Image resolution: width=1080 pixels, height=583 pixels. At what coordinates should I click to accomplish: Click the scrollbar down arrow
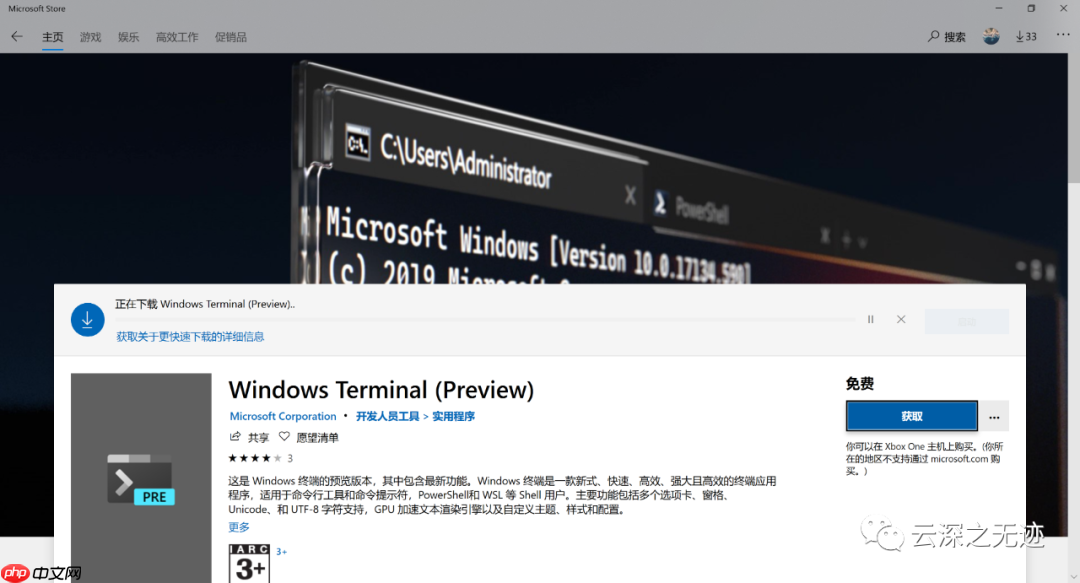tap(1074, 575)
